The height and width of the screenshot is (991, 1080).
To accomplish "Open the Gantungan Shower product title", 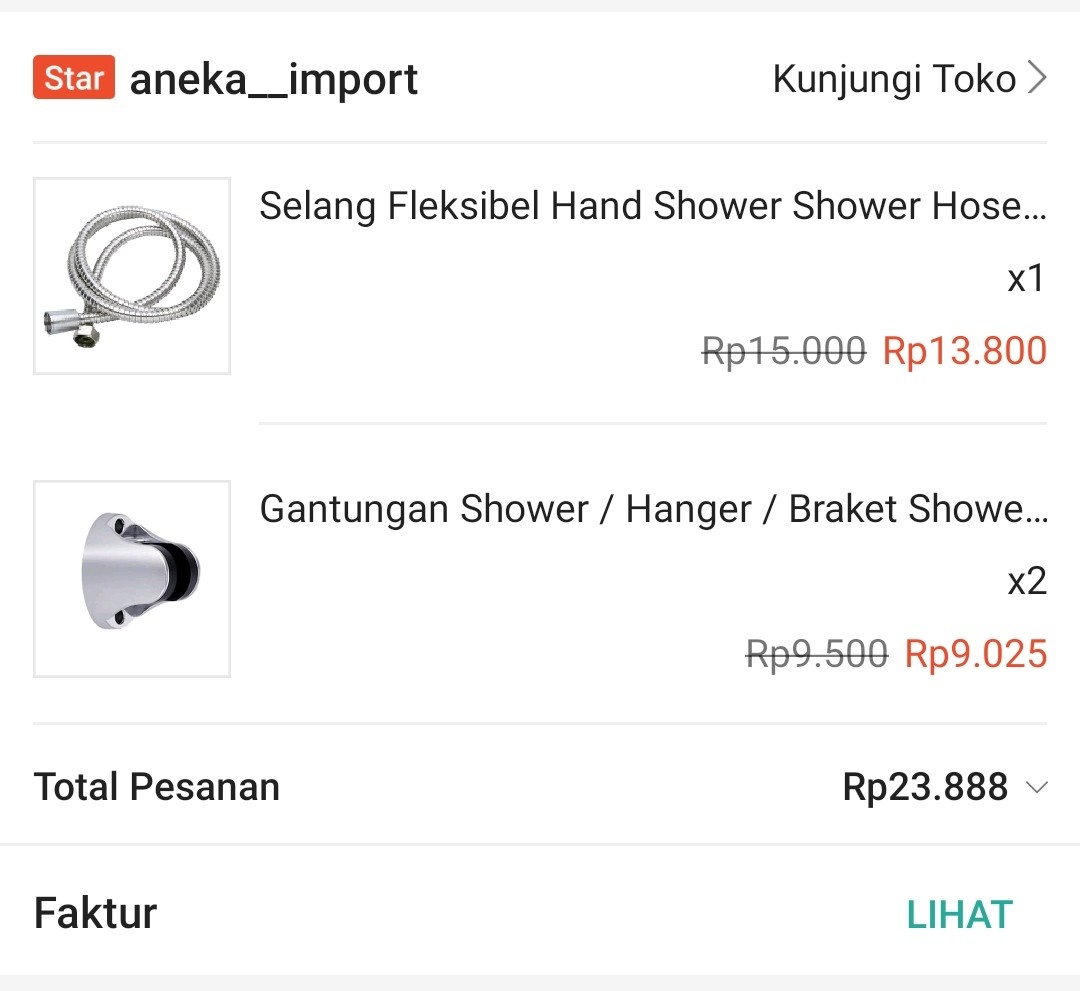I will click(x=650, y=509).
